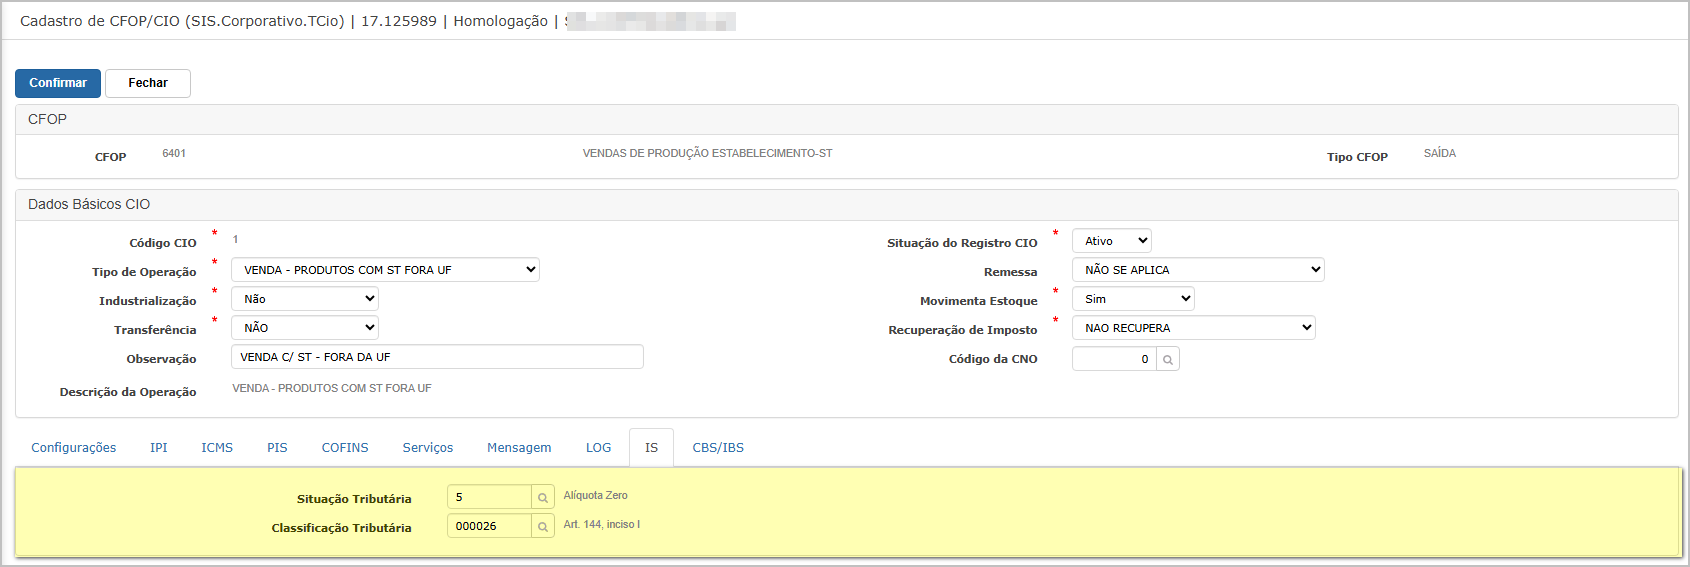Image resolution: width=1690 pixels, height=567 pixels.
Task: Open the Recuperação de Imposto dropdown
Action: point(1193,328)
